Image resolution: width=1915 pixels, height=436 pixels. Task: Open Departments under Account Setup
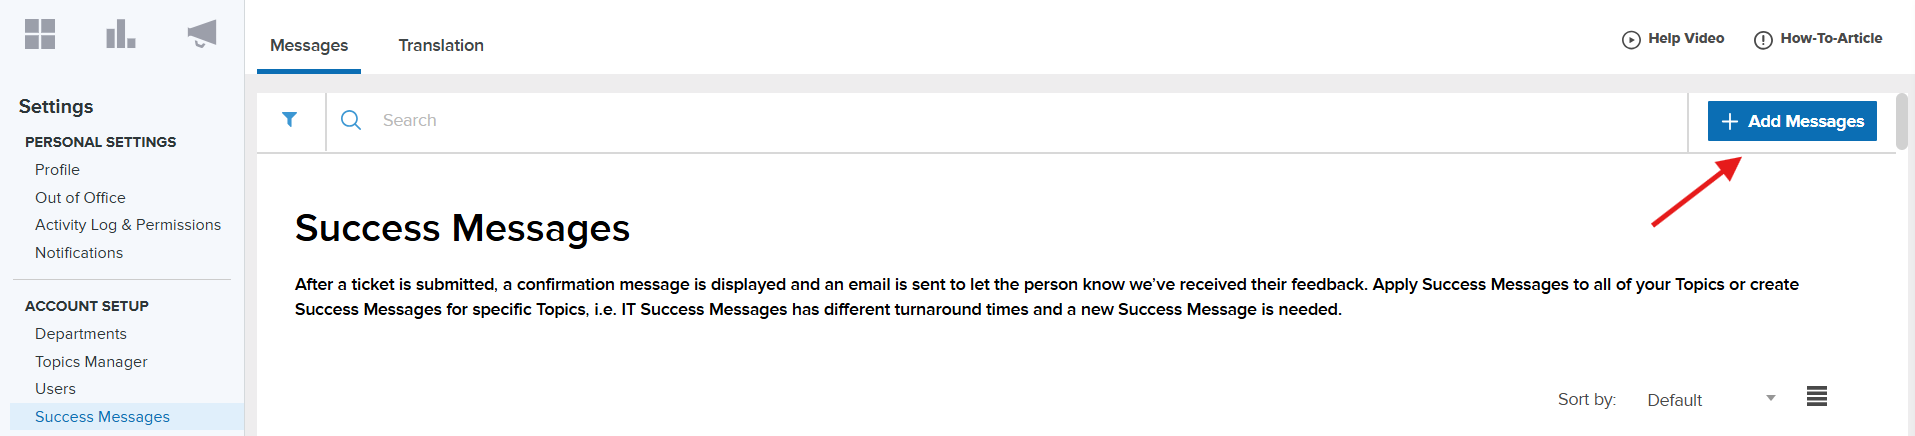pos(81,334)
